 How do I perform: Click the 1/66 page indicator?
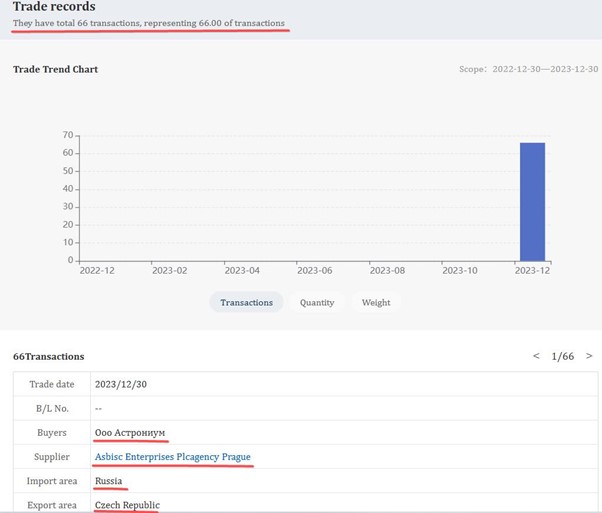tap(563, 356)
